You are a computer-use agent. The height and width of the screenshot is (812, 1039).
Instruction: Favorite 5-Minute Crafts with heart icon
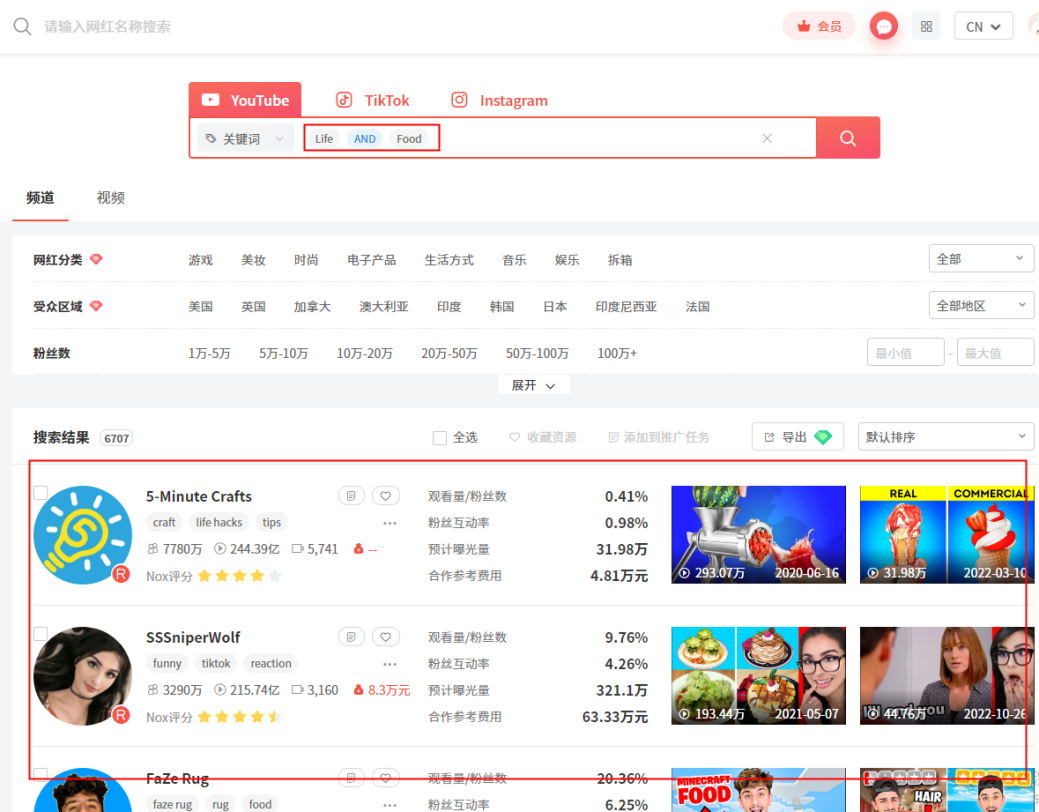[x=386, y=495]
